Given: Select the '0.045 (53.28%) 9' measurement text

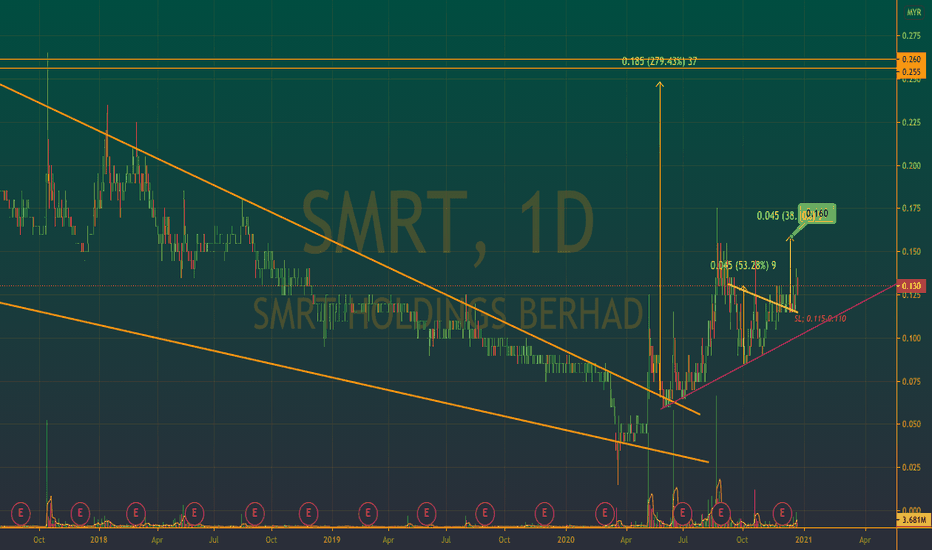Looking at the screenshot, I should tap(743, 265).
